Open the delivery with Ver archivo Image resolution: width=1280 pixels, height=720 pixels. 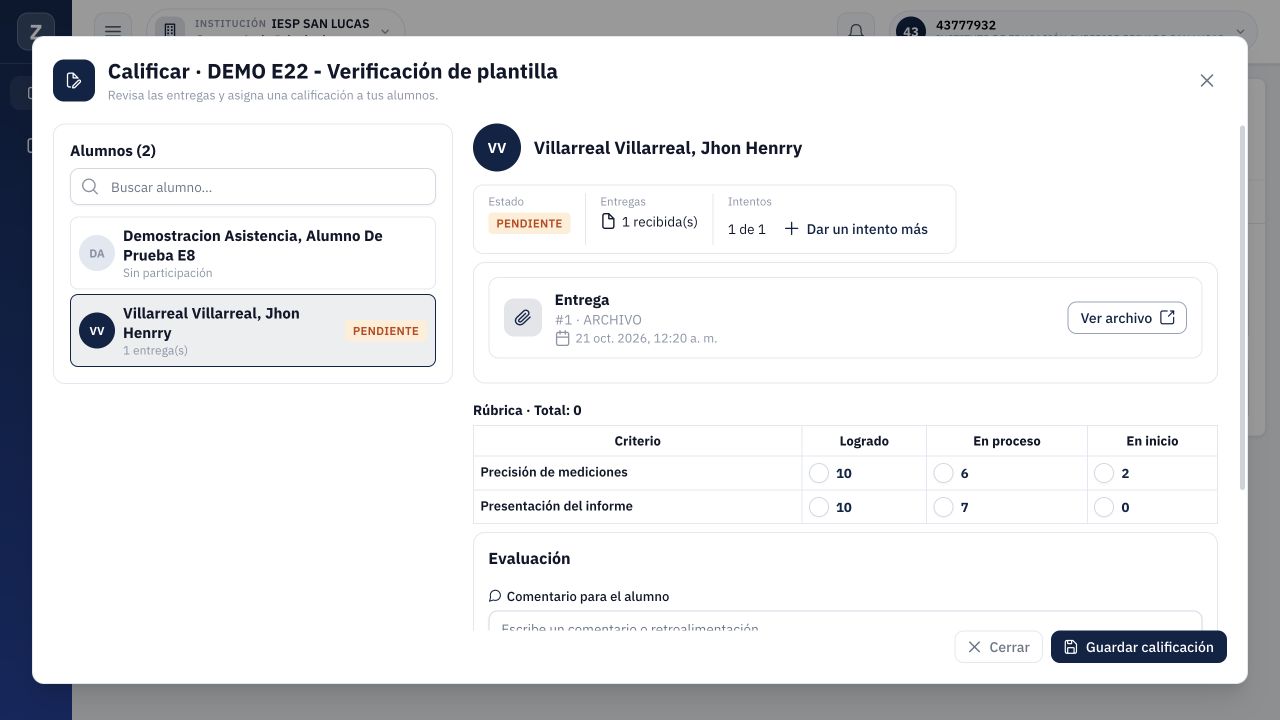(x=1127, y=318)
